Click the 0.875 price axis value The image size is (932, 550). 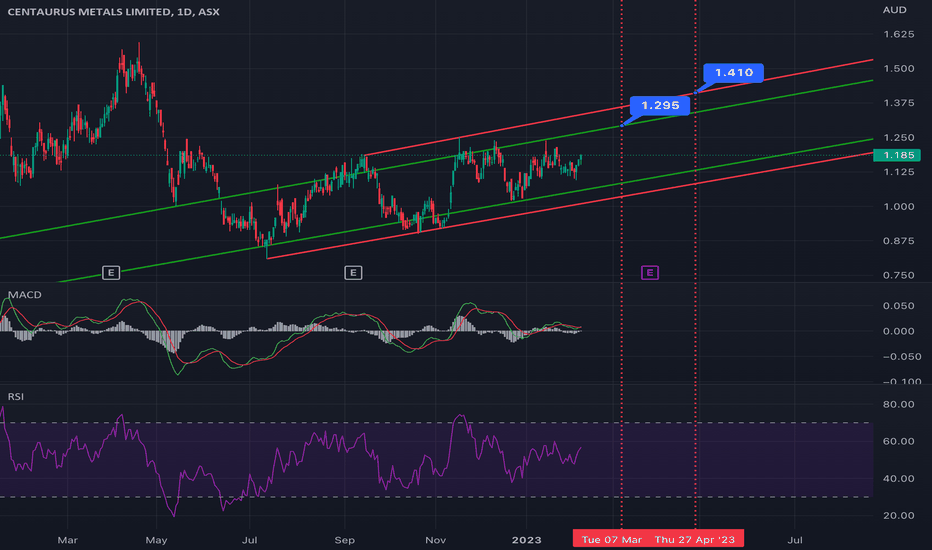tap(899, 241)
